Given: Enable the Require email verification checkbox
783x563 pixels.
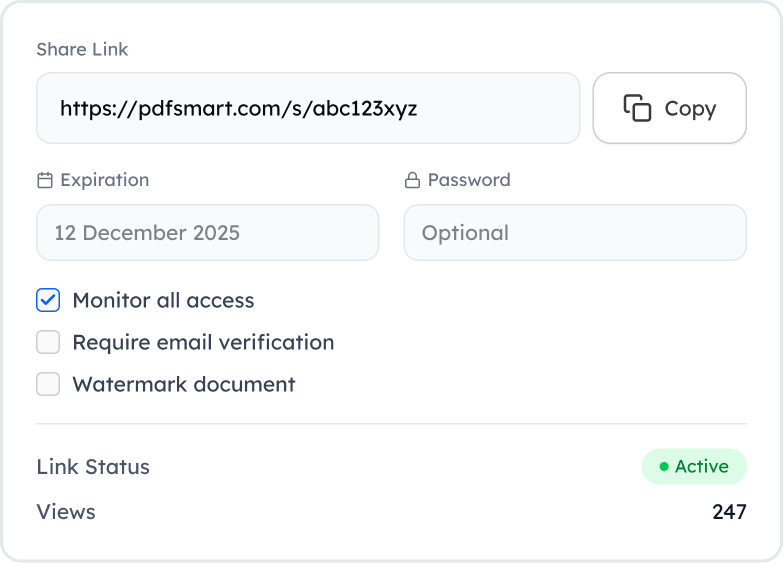Looking at the screenshot, I should (48, 342).
